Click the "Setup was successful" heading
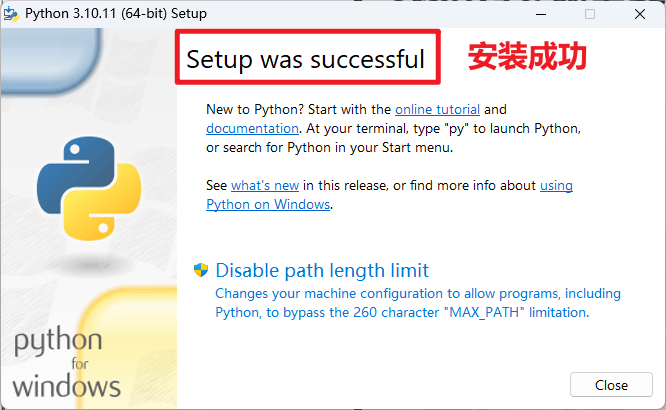Screen dimensions: 666x410 click(305, 59)
